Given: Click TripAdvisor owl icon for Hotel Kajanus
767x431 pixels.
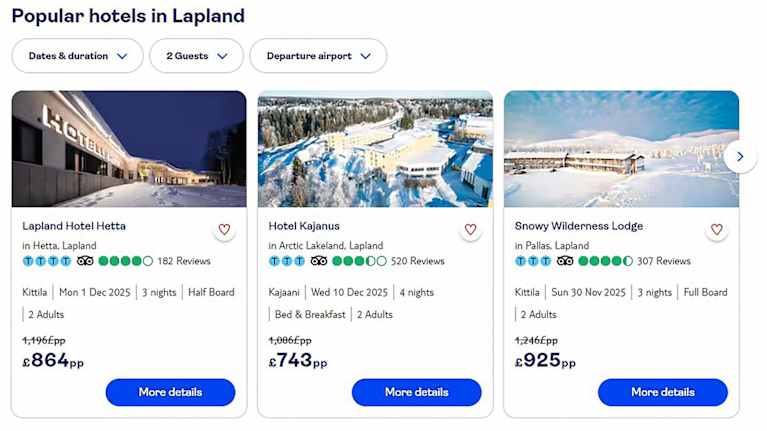Looking at the screenshot, I should tap(319, 261).
